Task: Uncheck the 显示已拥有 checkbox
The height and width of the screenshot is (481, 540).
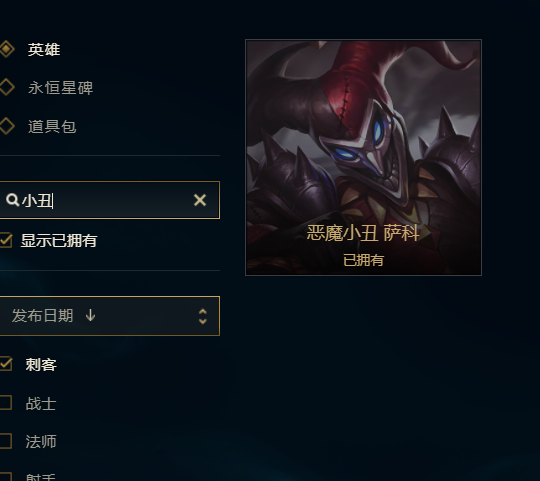Action: click(x=6, y=240)
